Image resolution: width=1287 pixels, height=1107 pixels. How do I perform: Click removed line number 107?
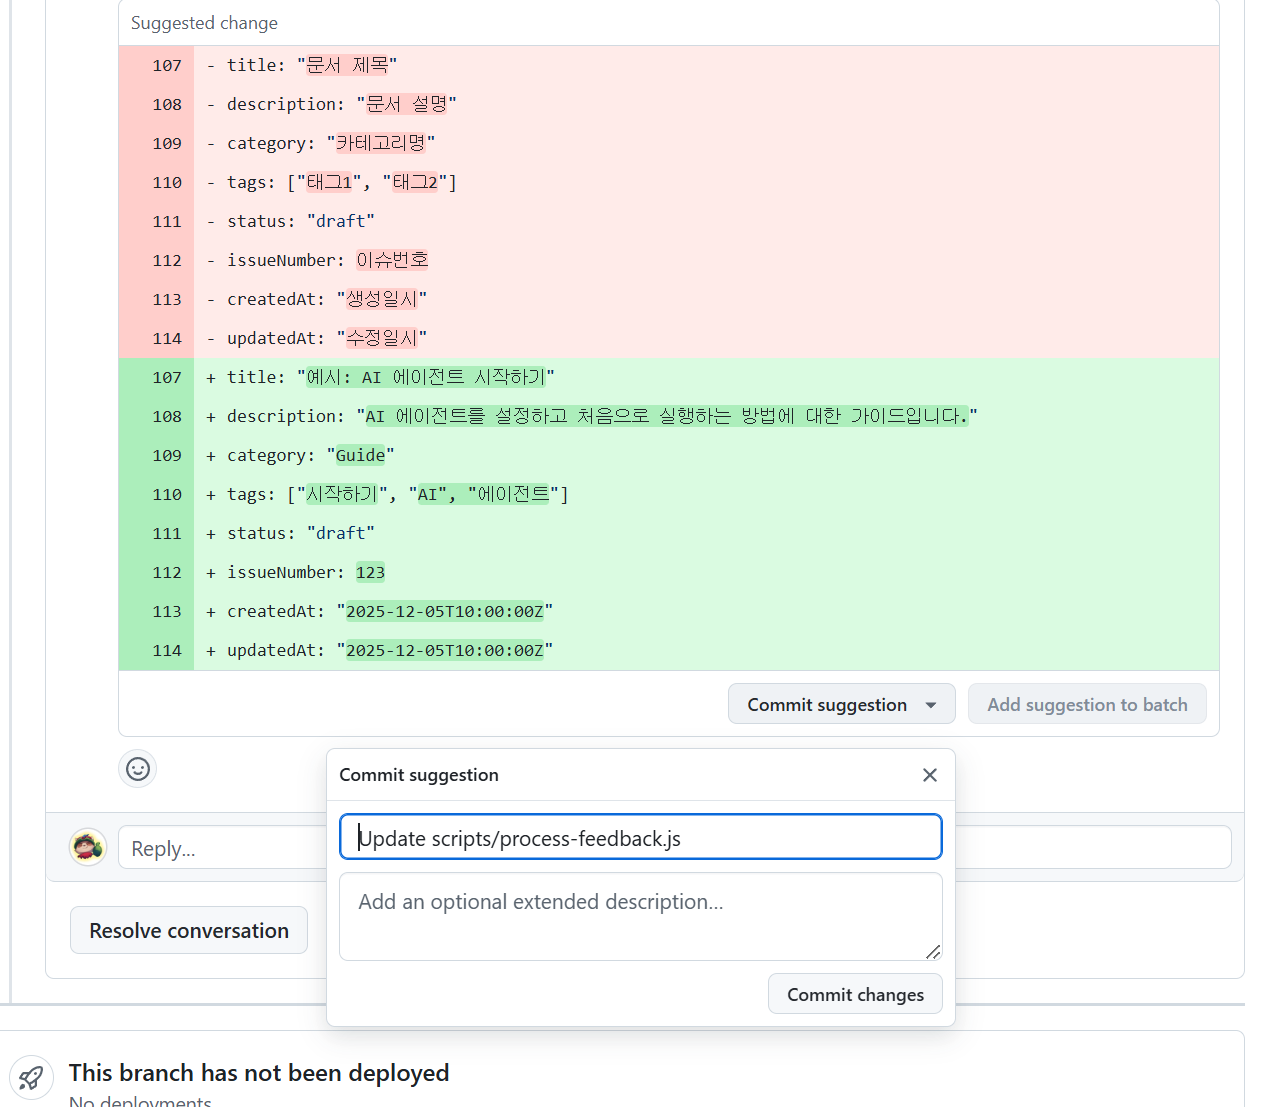tap(166, 66)
